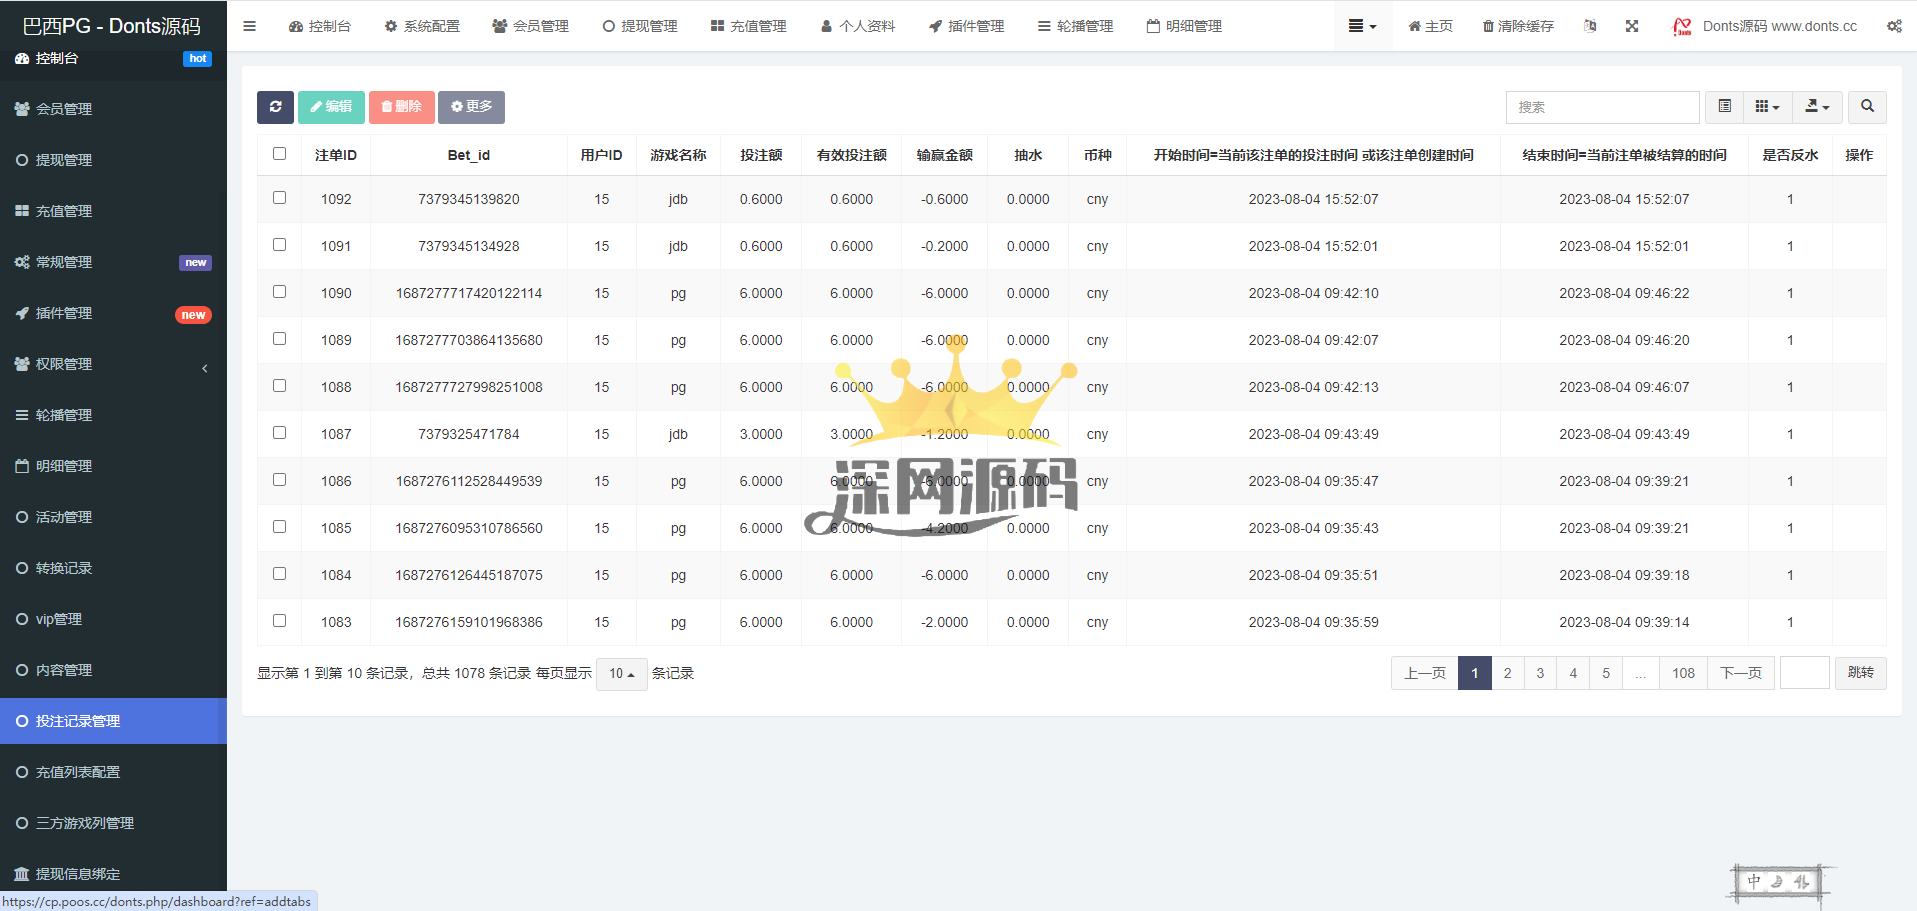
Task: Click the magnifier search button
Action: pyautogui.click(x=1867, y=107)
